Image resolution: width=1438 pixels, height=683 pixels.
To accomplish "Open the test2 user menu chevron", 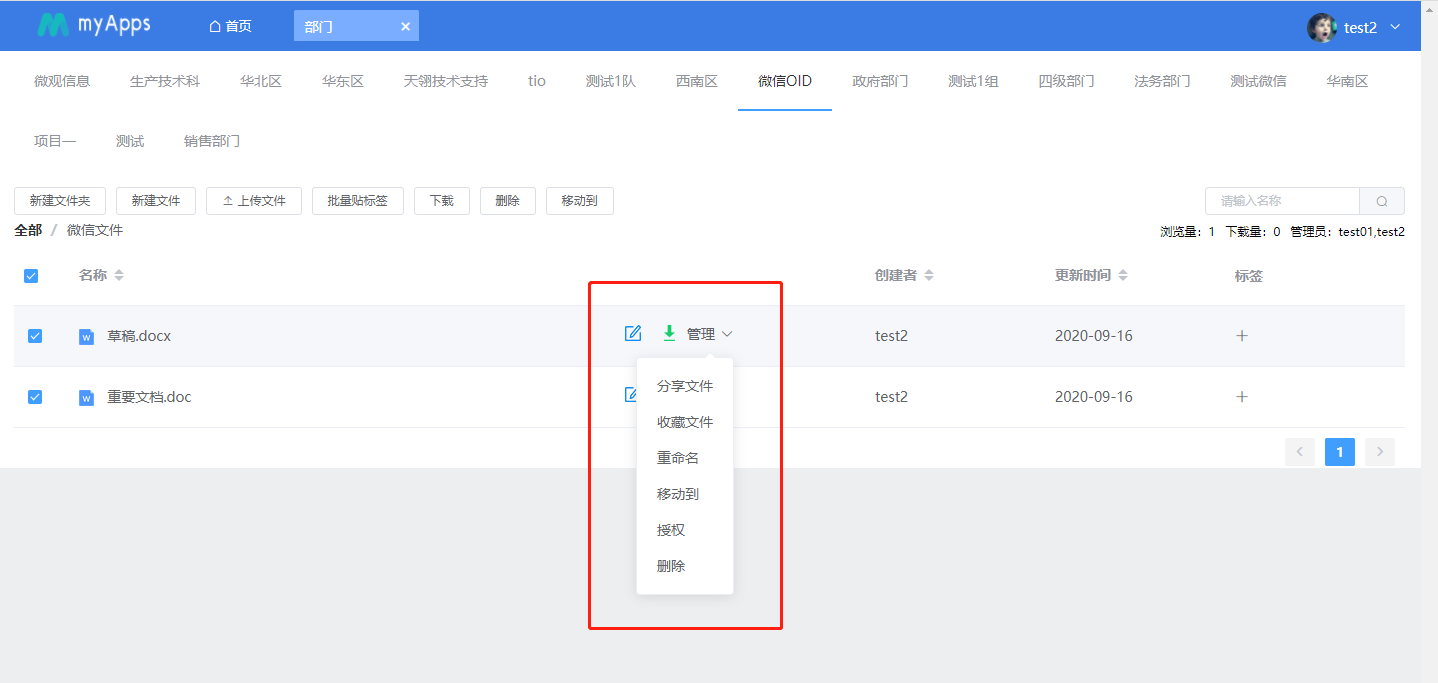I will 1395,27.
